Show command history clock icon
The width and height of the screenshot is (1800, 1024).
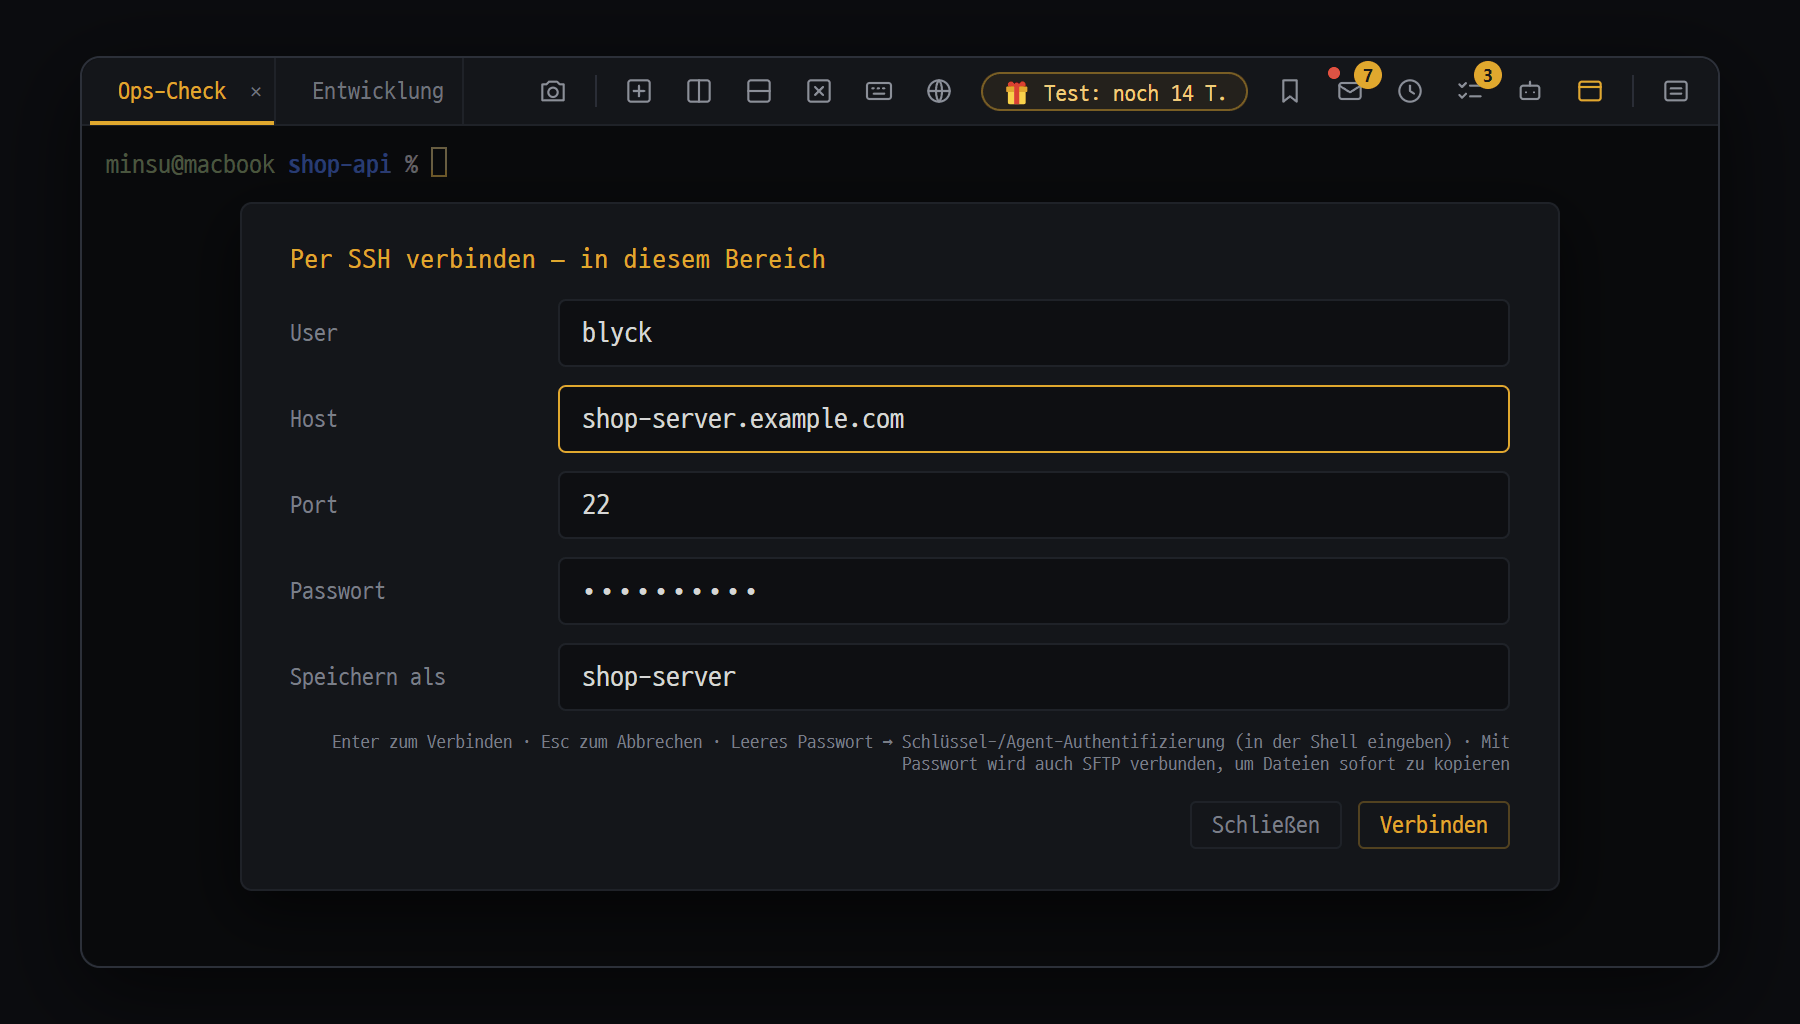coord(1410,92)
